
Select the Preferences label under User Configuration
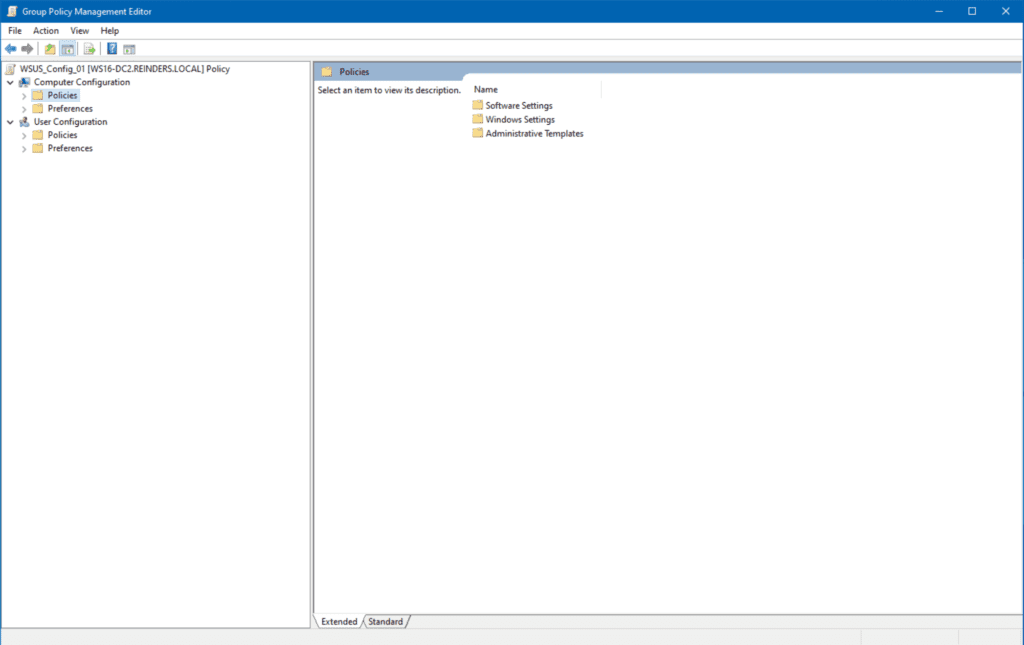click(70, 148)
